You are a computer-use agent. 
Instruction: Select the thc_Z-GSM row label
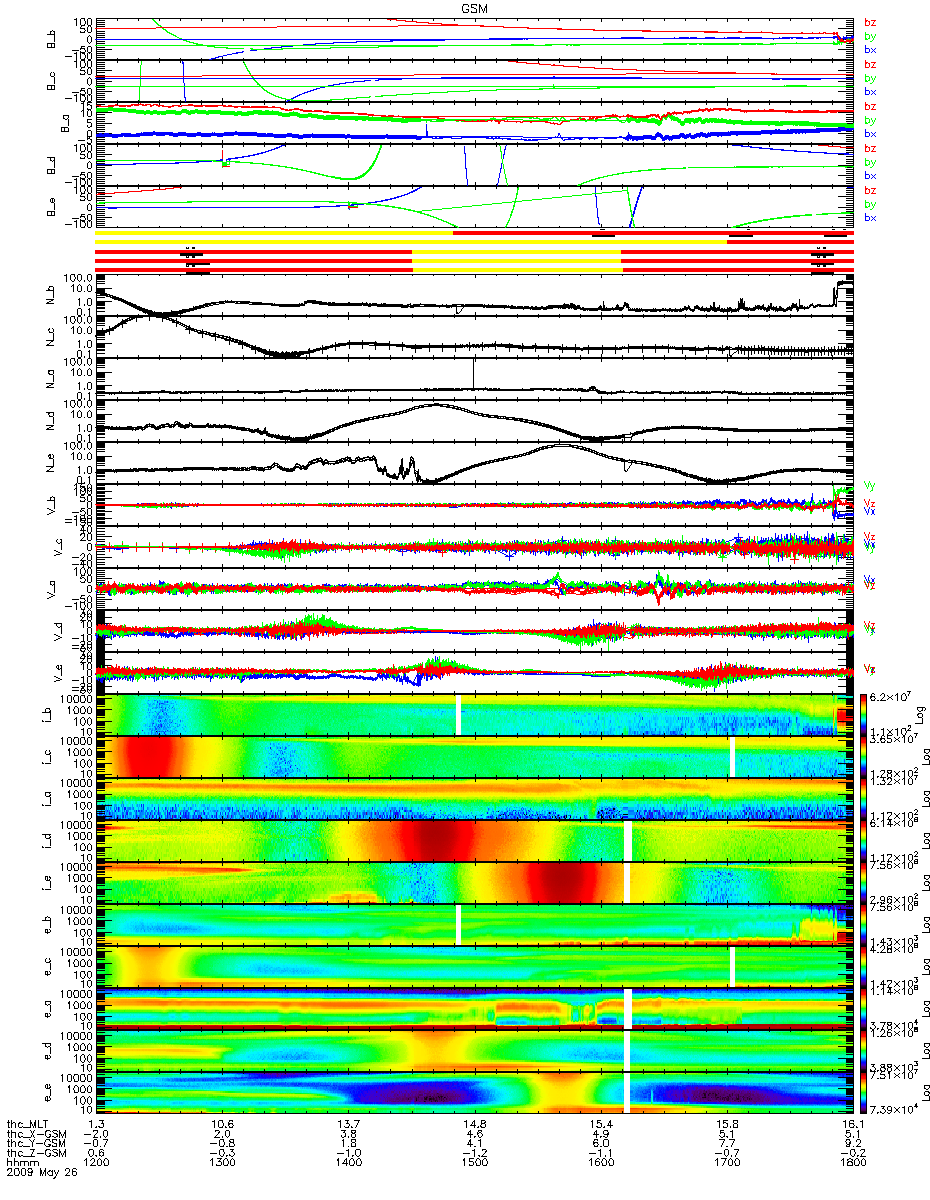pyautogui.click(x=37, y=1152)
